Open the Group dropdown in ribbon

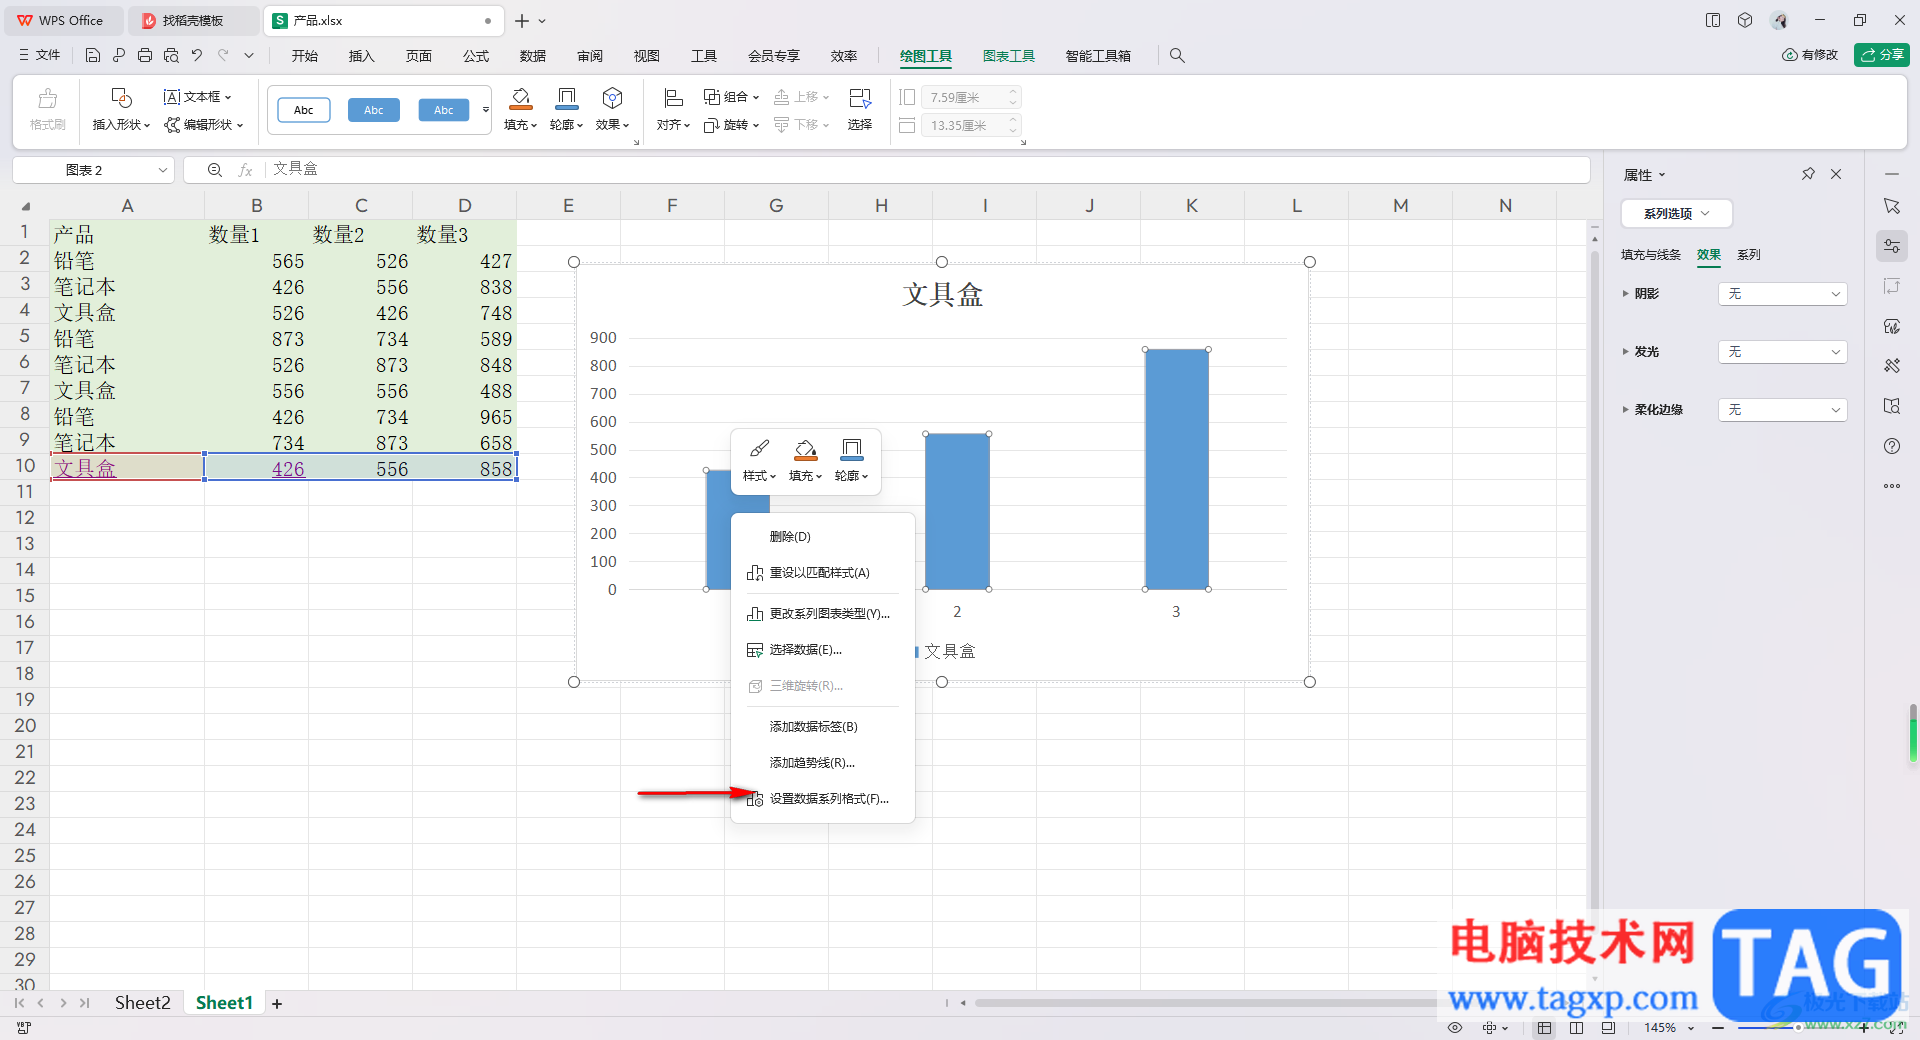(x=731, y=97)
